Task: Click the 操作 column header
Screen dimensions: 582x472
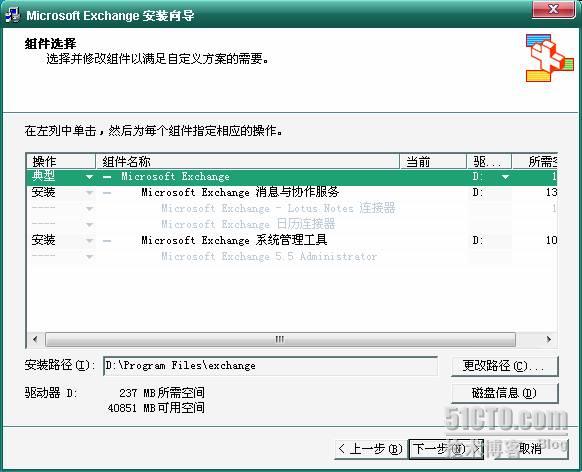Action: point(61,161)
